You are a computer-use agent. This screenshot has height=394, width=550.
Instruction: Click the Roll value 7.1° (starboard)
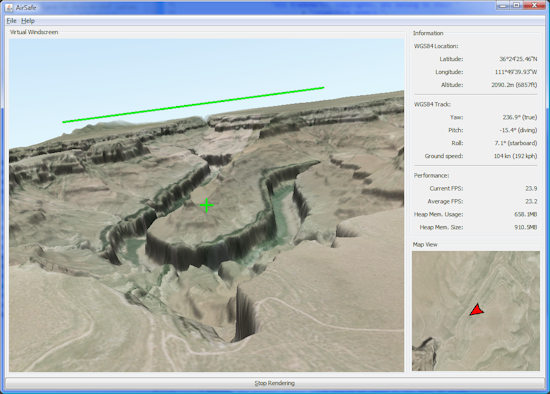(516, 143)
